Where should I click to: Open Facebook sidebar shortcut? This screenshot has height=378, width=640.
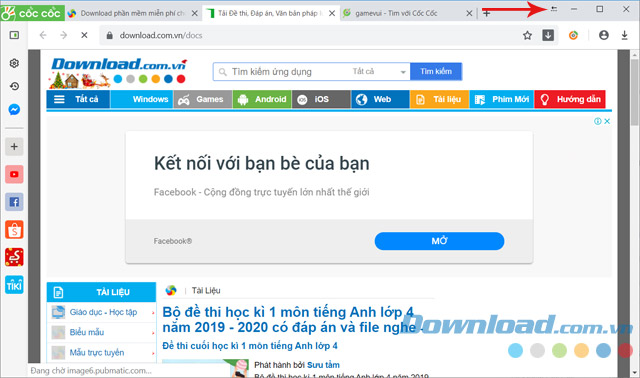[14, 202]
